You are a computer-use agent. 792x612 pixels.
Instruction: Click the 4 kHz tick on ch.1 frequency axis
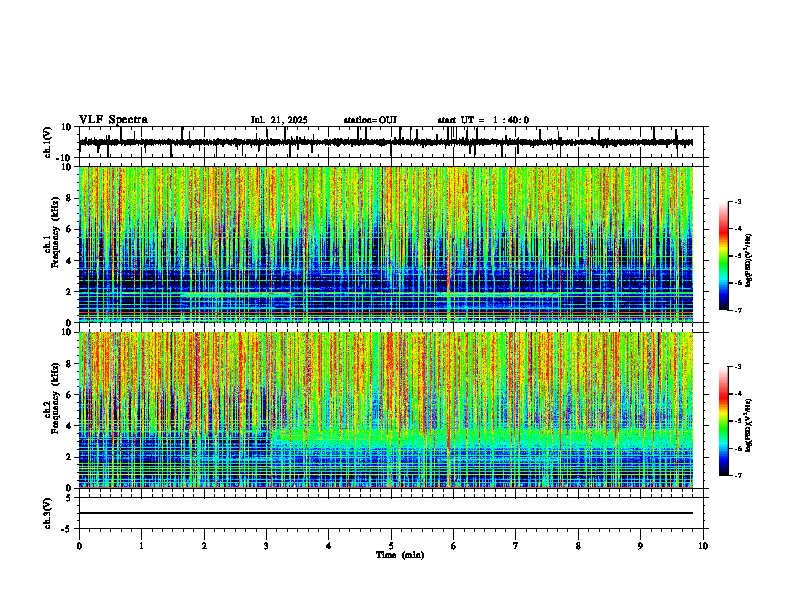69,261
